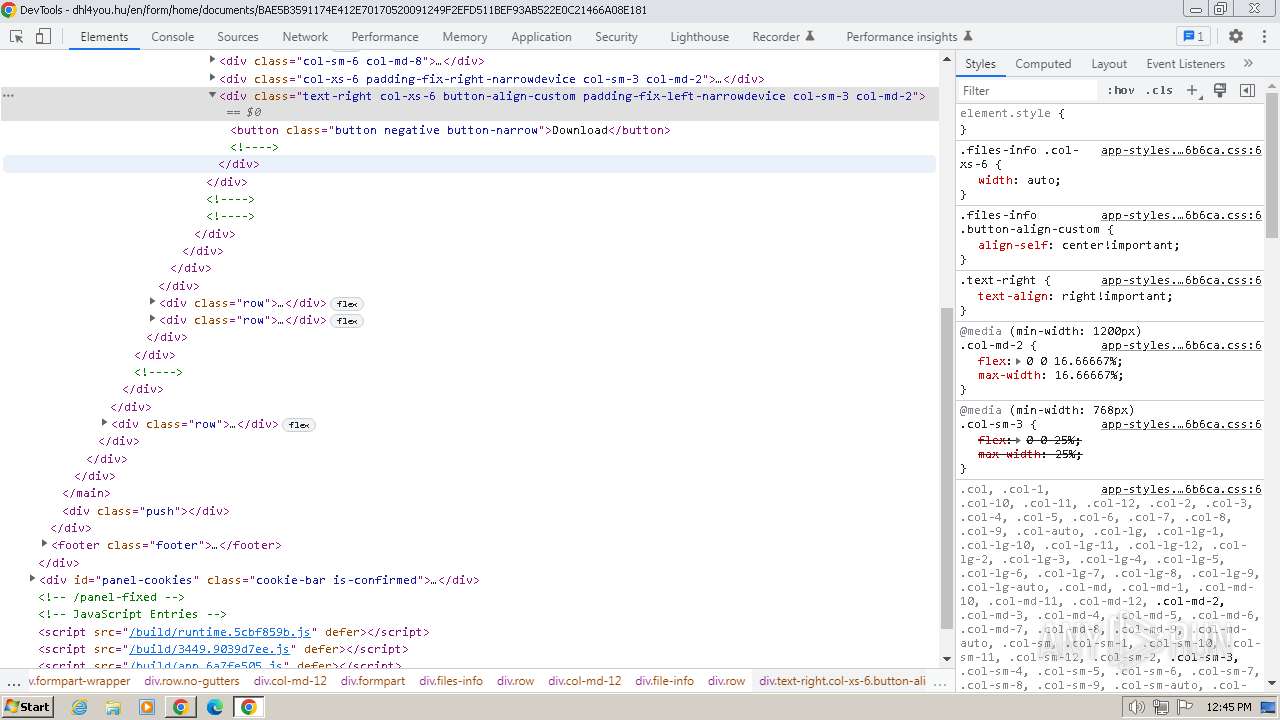This screenshot has height=720, width=1280.
Task: Open the Memory tab
Action: (x=464, y=36)
